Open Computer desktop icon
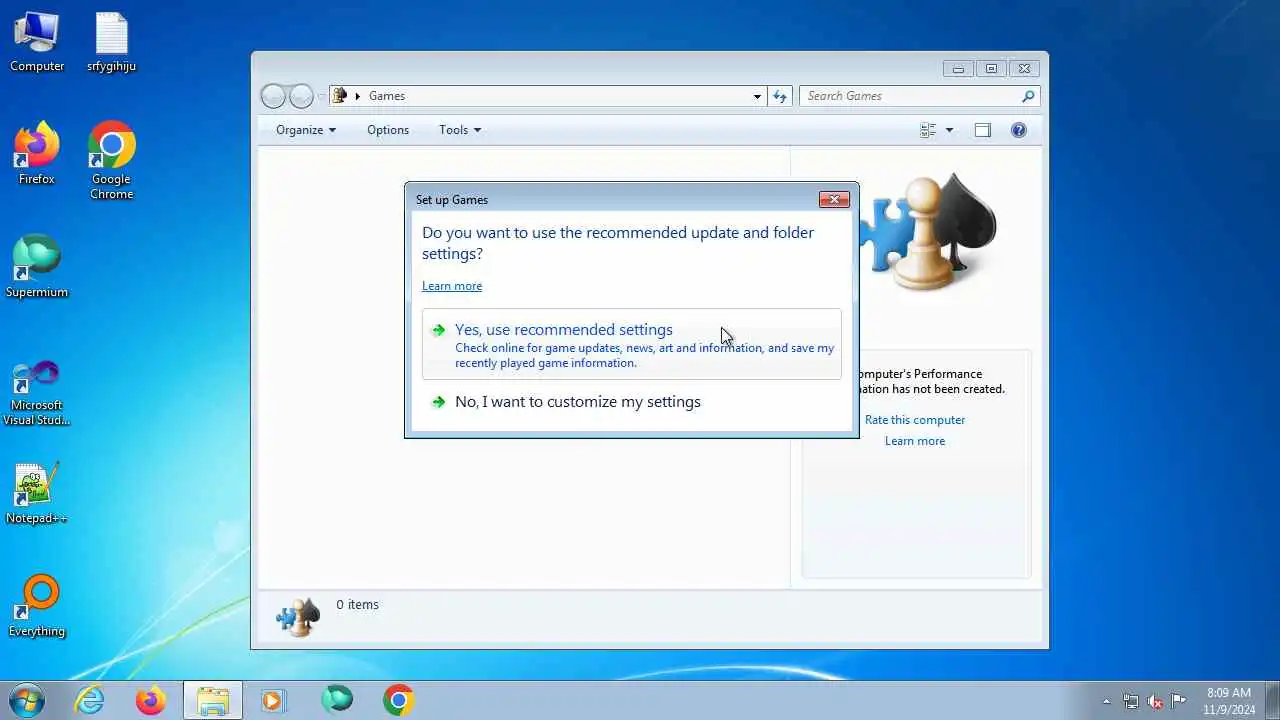Image resolution: width=1280 pixels, height=720 pixels. [37, 42]
